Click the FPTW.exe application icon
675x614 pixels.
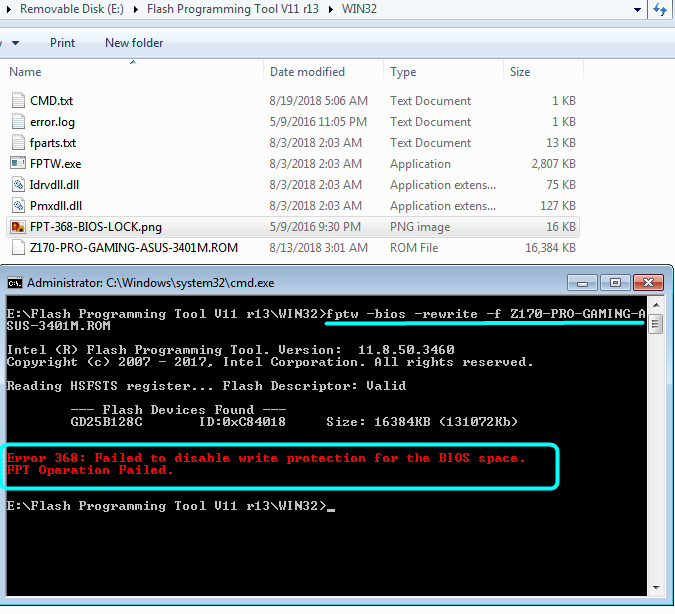(18, 163)
